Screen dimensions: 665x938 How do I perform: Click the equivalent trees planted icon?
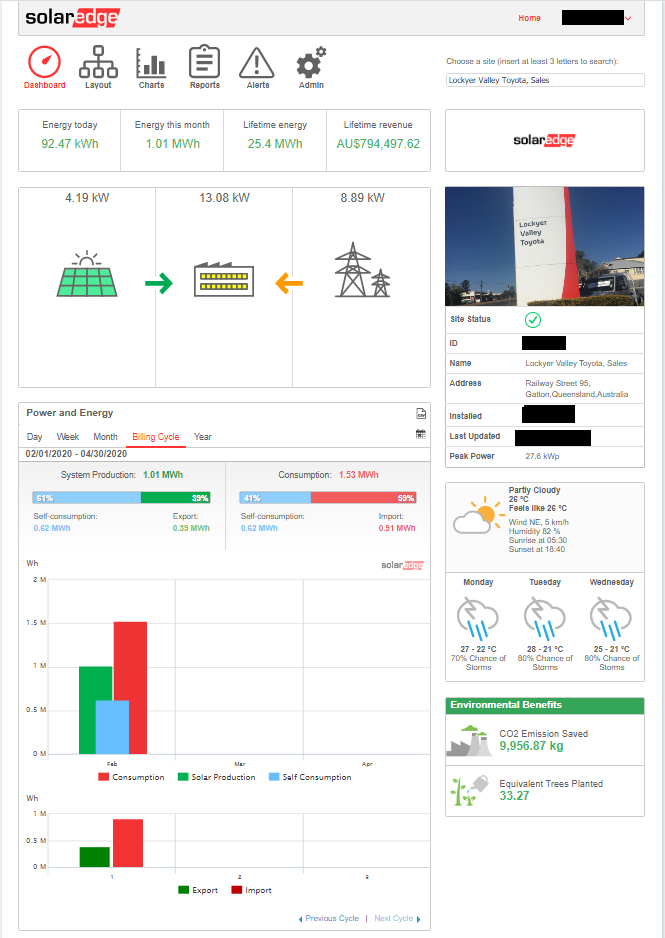[469, 791]
